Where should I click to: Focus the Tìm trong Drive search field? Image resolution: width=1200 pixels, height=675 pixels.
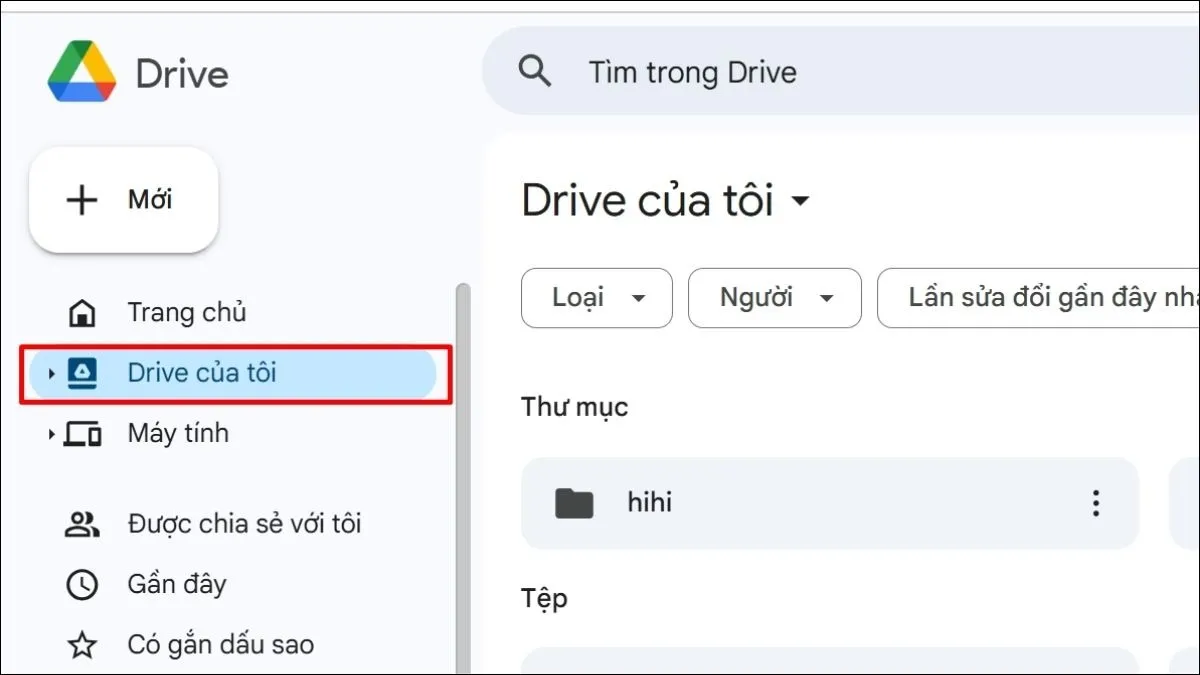click(x=800, y=72)
